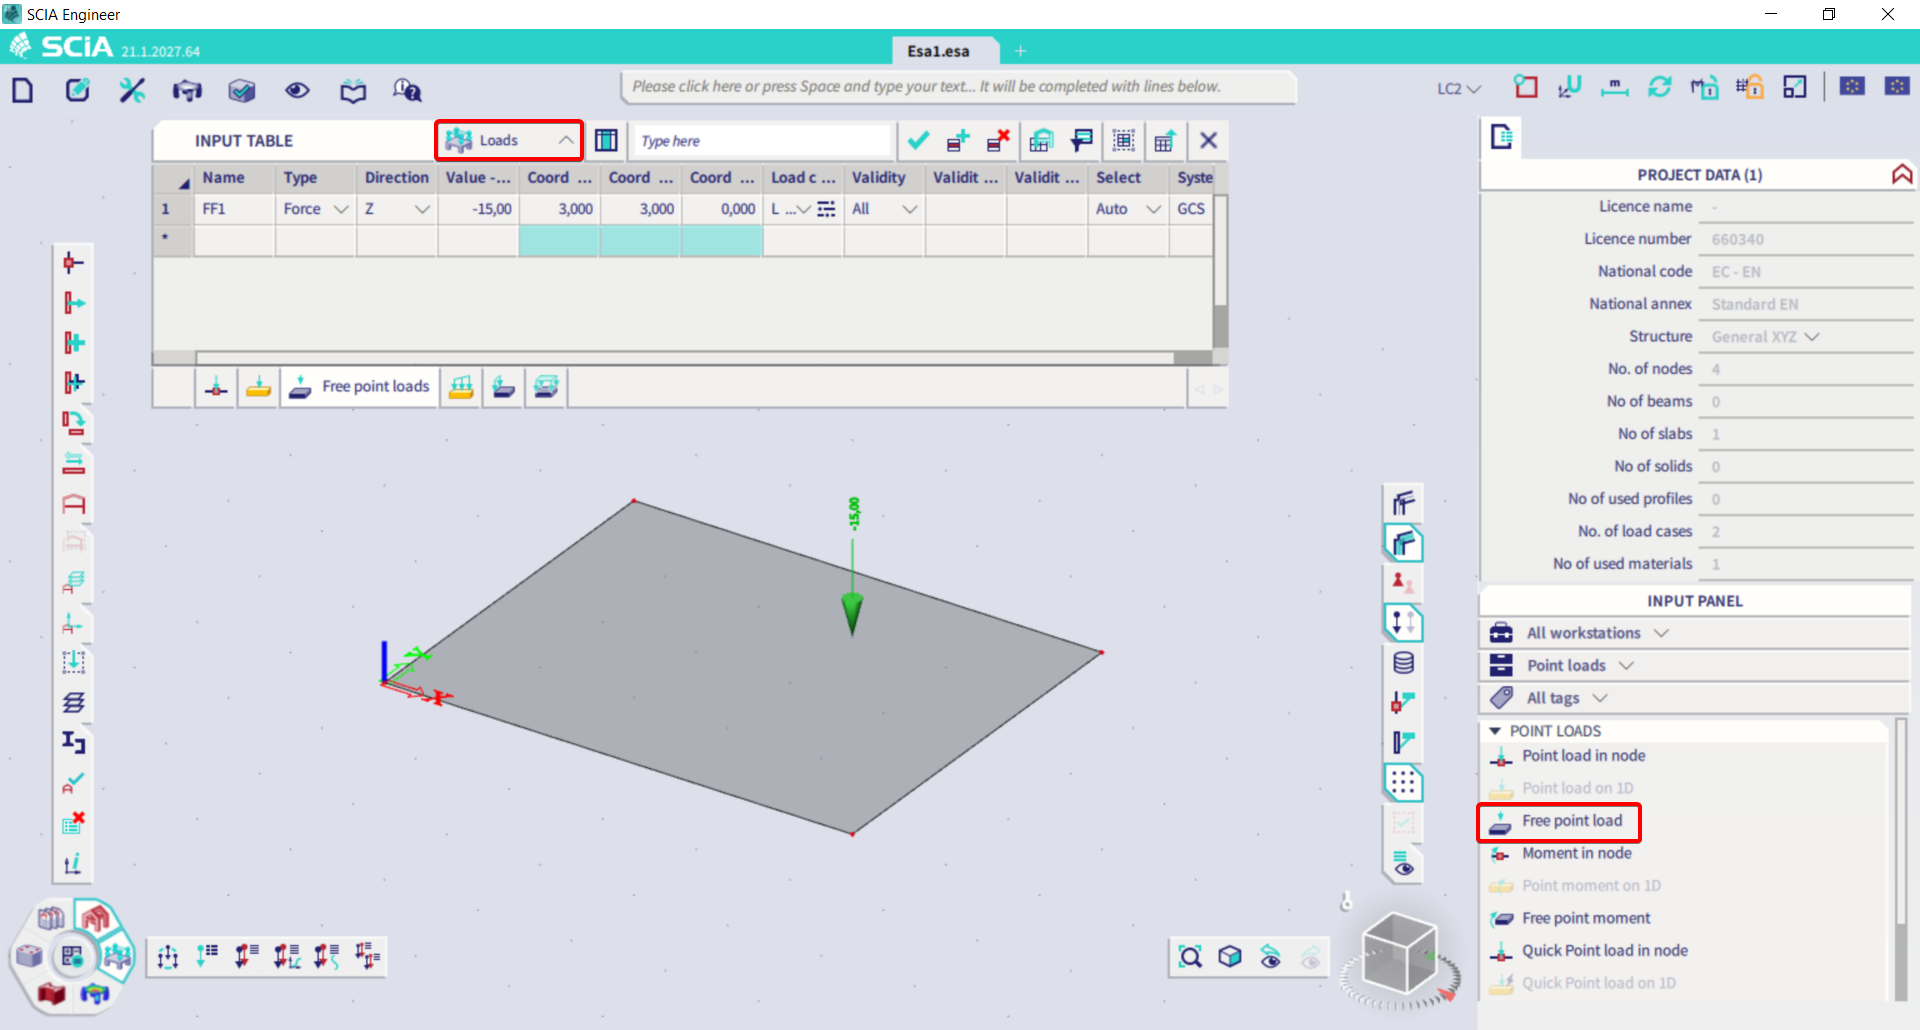Click the refresh arrows icon in top right toolbar
Screen dimensions: 1920x1030
point(1660,87)
